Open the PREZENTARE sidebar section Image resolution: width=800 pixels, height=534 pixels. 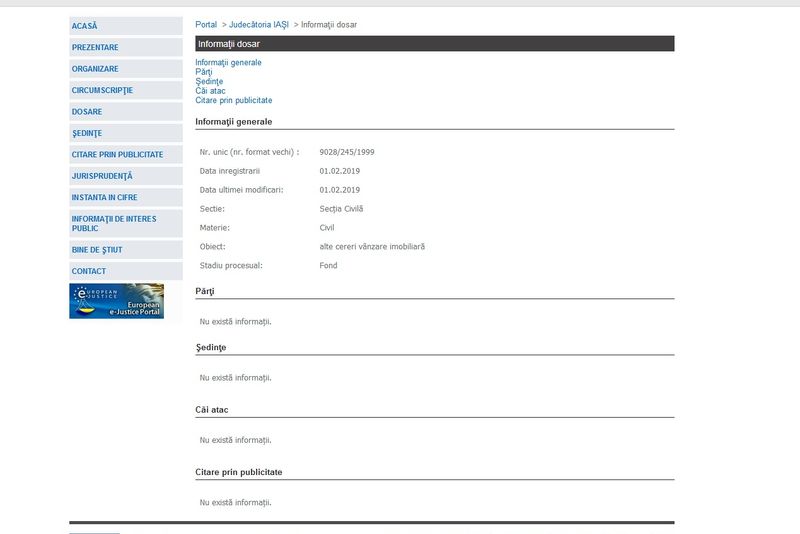tap(95, 47)
